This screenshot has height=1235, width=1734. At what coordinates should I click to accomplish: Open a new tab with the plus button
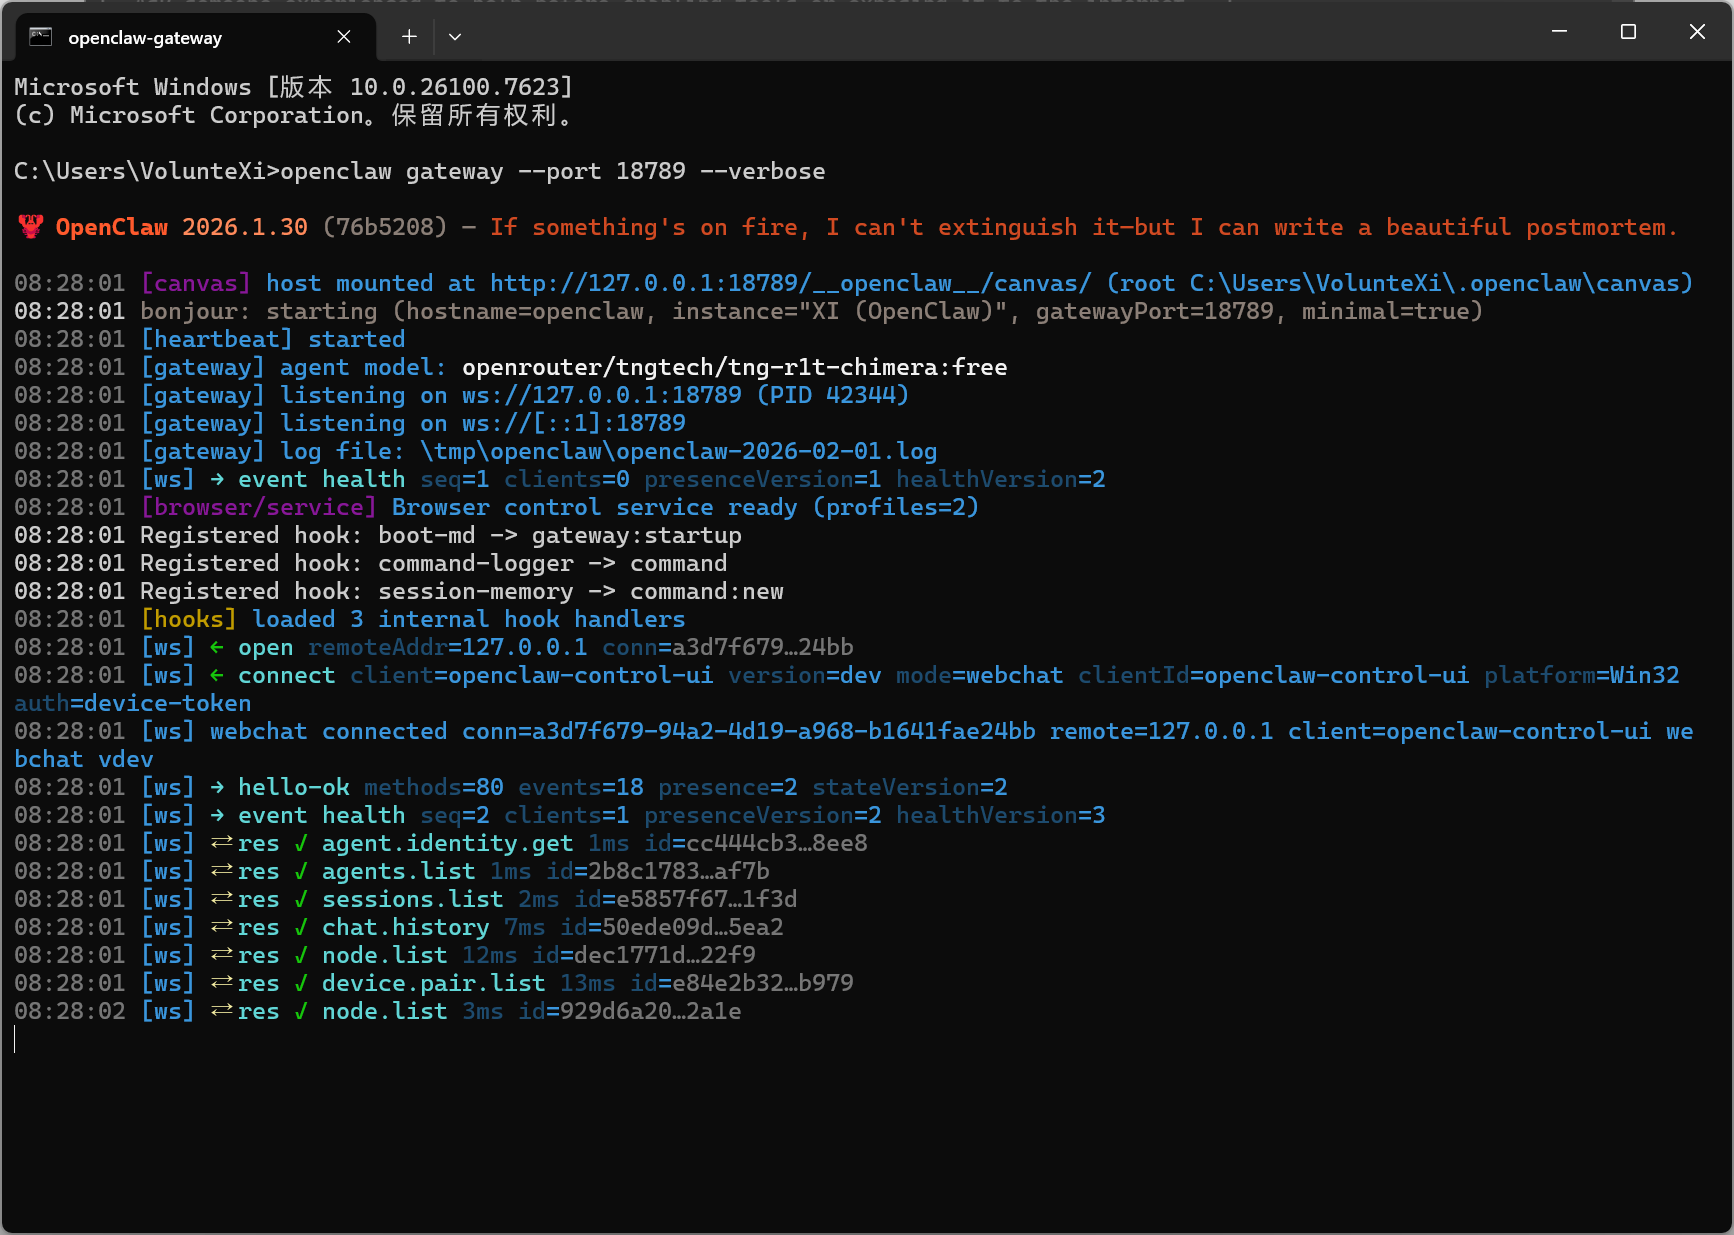click(409, 37)
